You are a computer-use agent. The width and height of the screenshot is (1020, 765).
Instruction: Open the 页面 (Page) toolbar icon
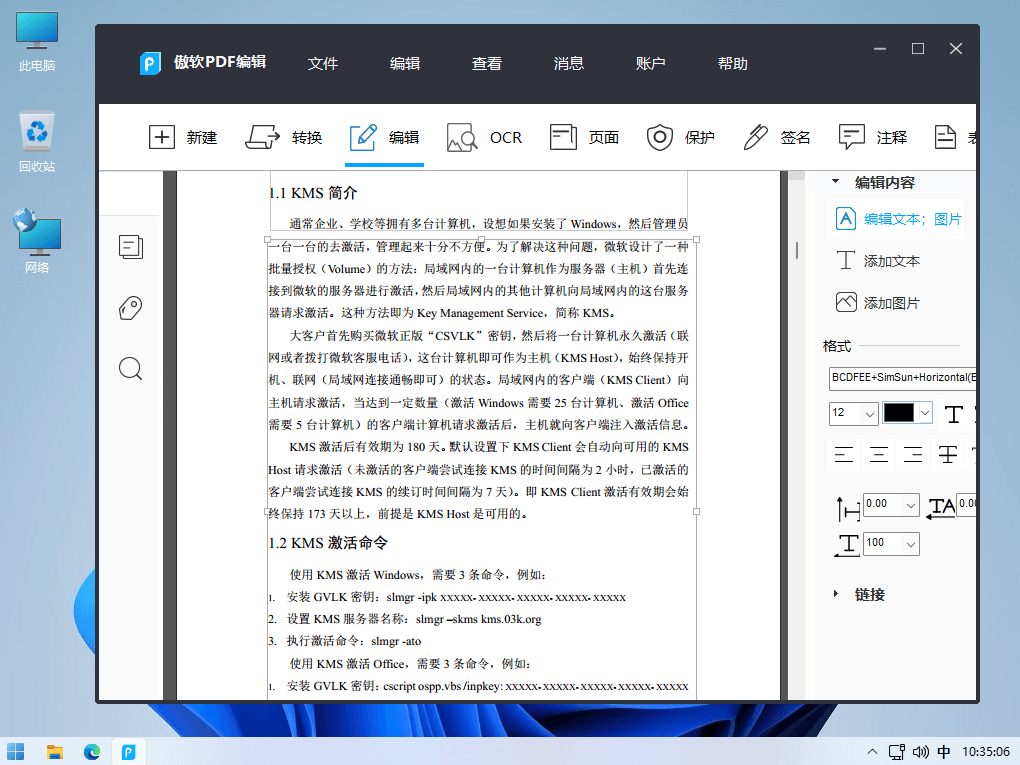[563, 137]
